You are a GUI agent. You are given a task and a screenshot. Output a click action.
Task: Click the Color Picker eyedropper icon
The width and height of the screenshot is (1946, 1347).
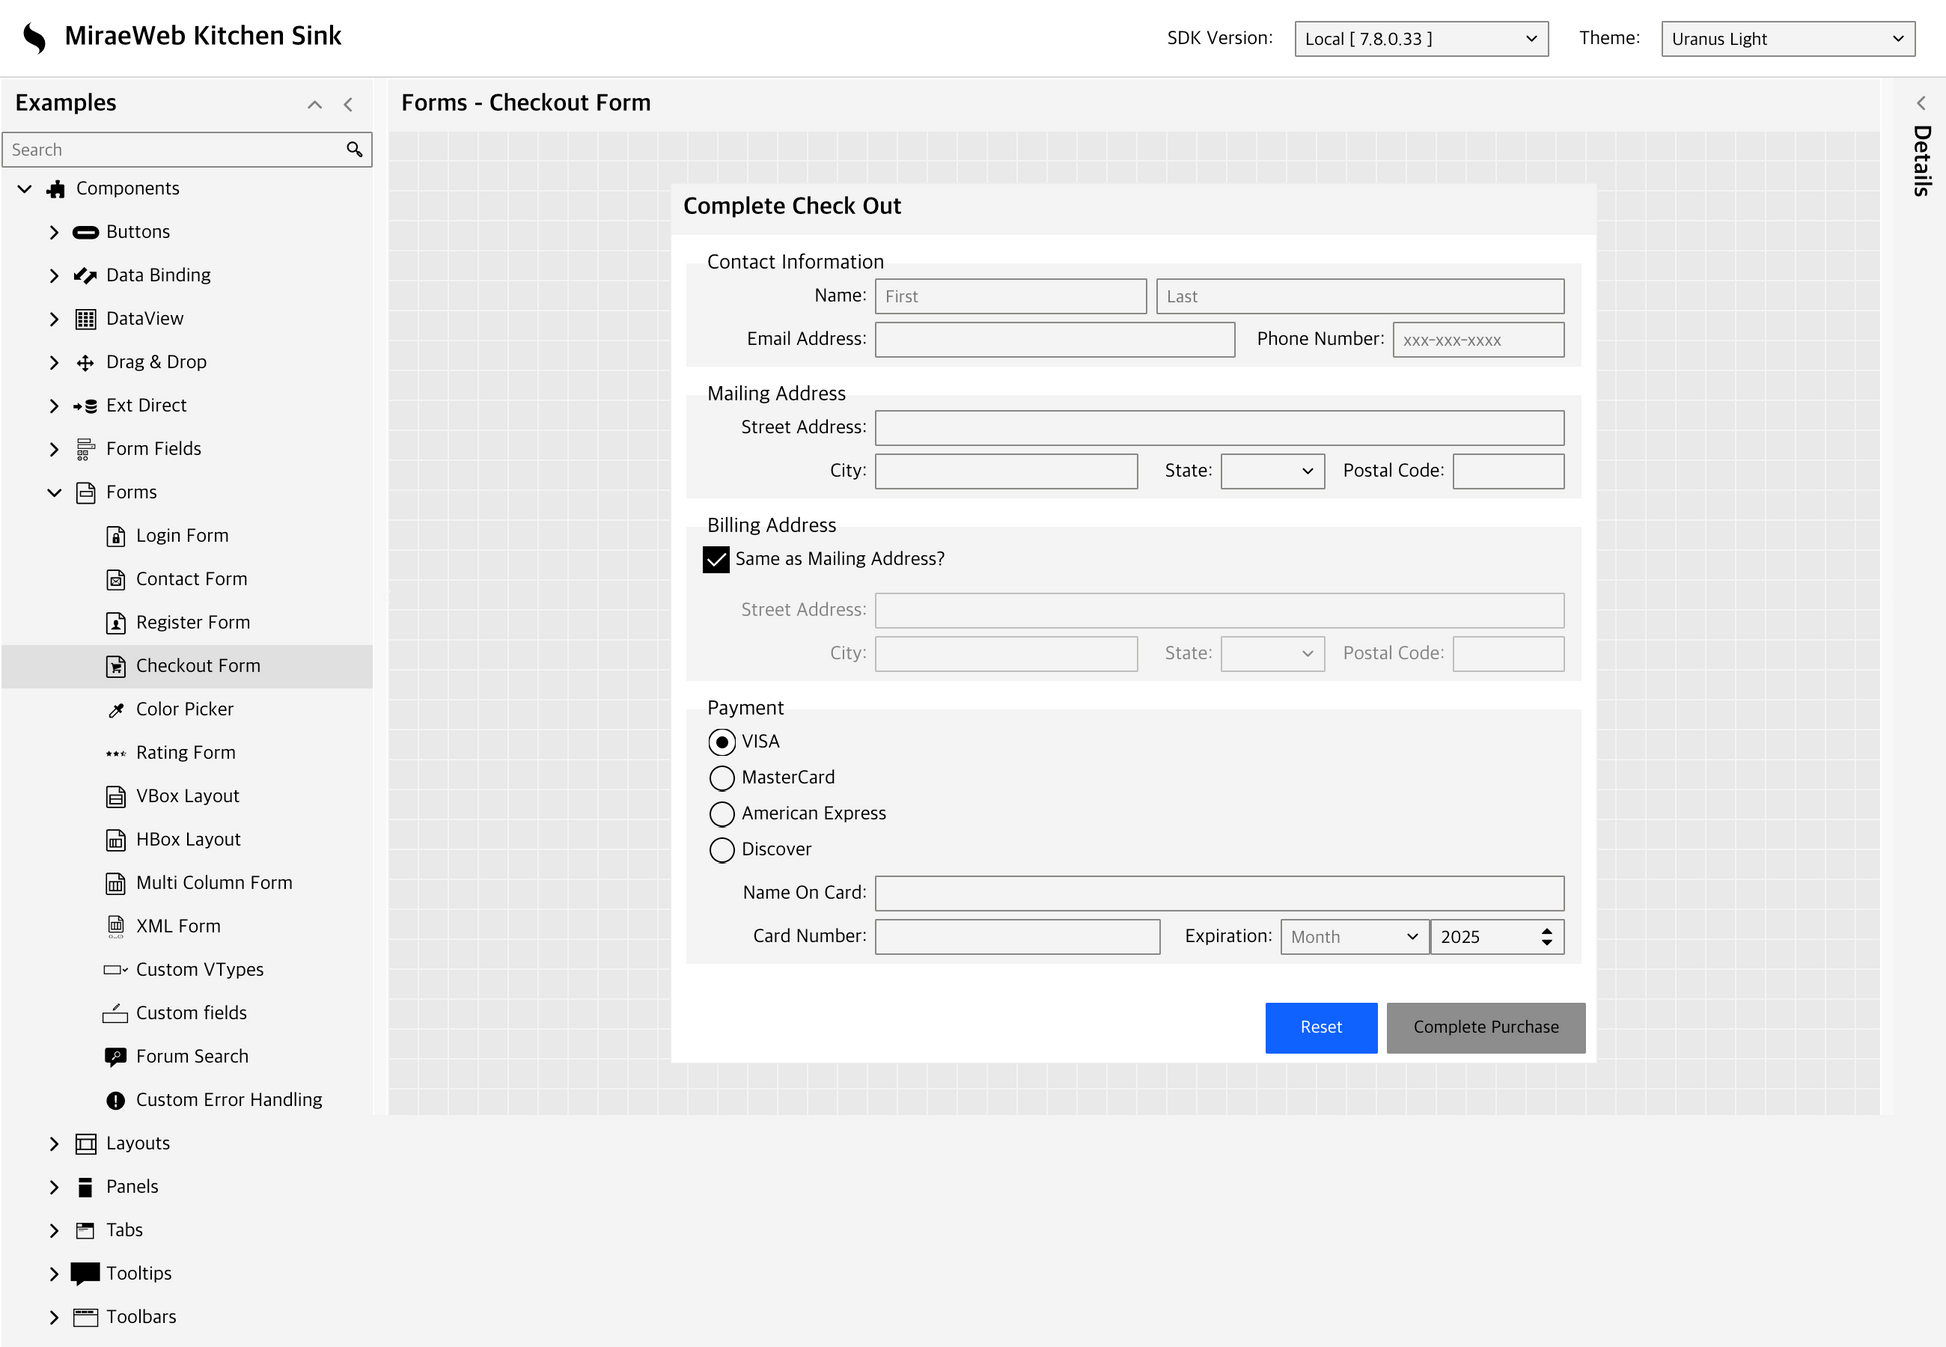click(116, 710)
